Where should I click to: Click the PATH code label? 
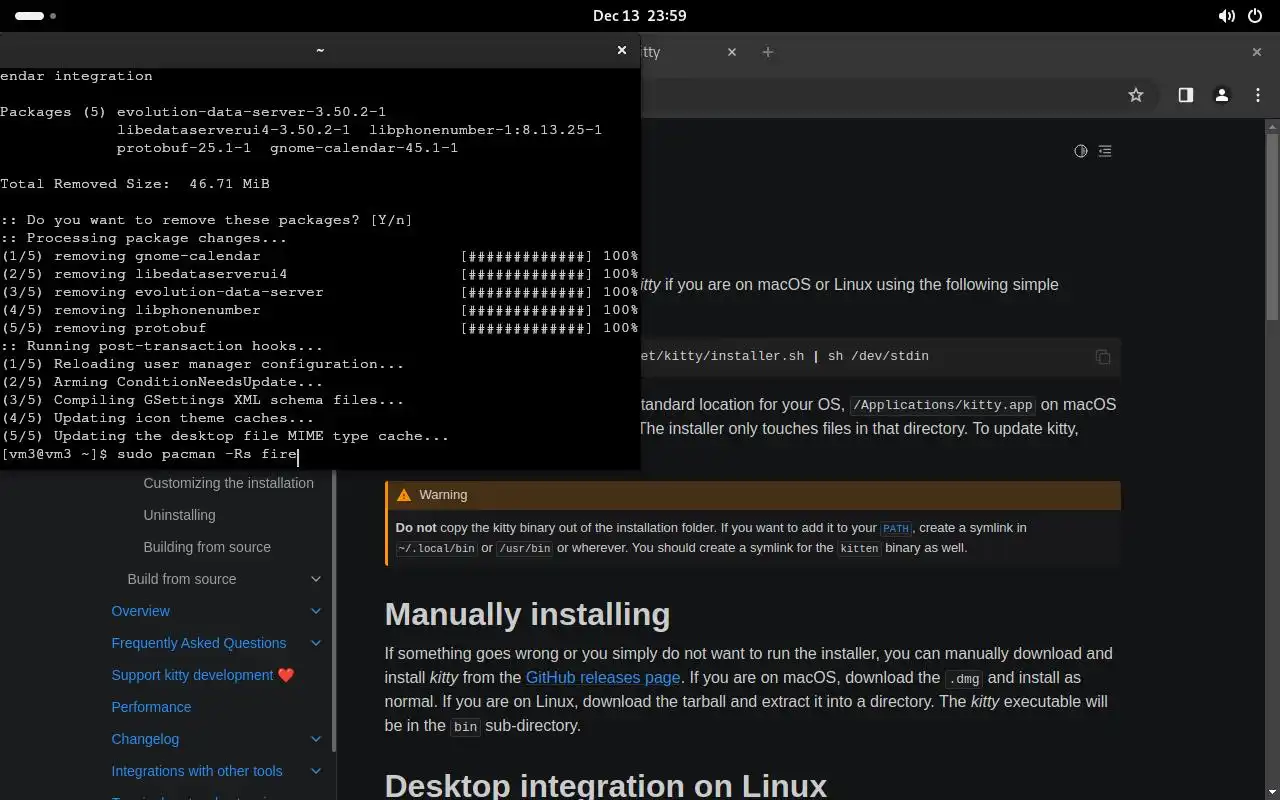coord(895,528)
